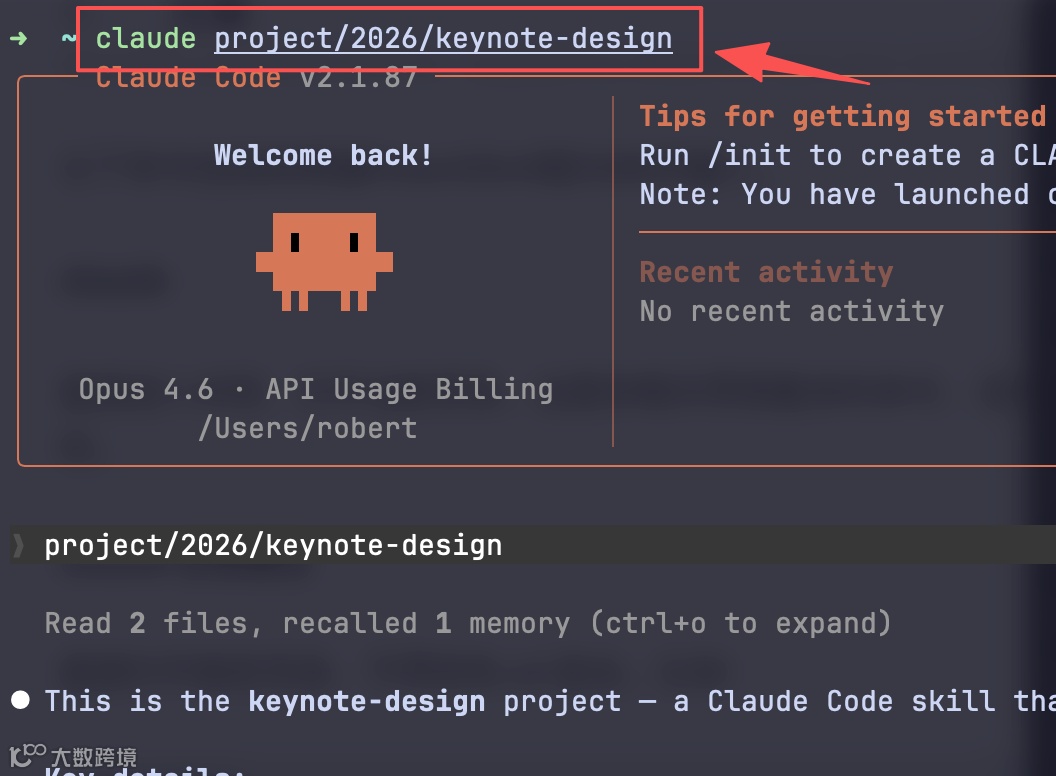
Task: Click the 'Welcome back!' heading
Action: pos(323,155)
